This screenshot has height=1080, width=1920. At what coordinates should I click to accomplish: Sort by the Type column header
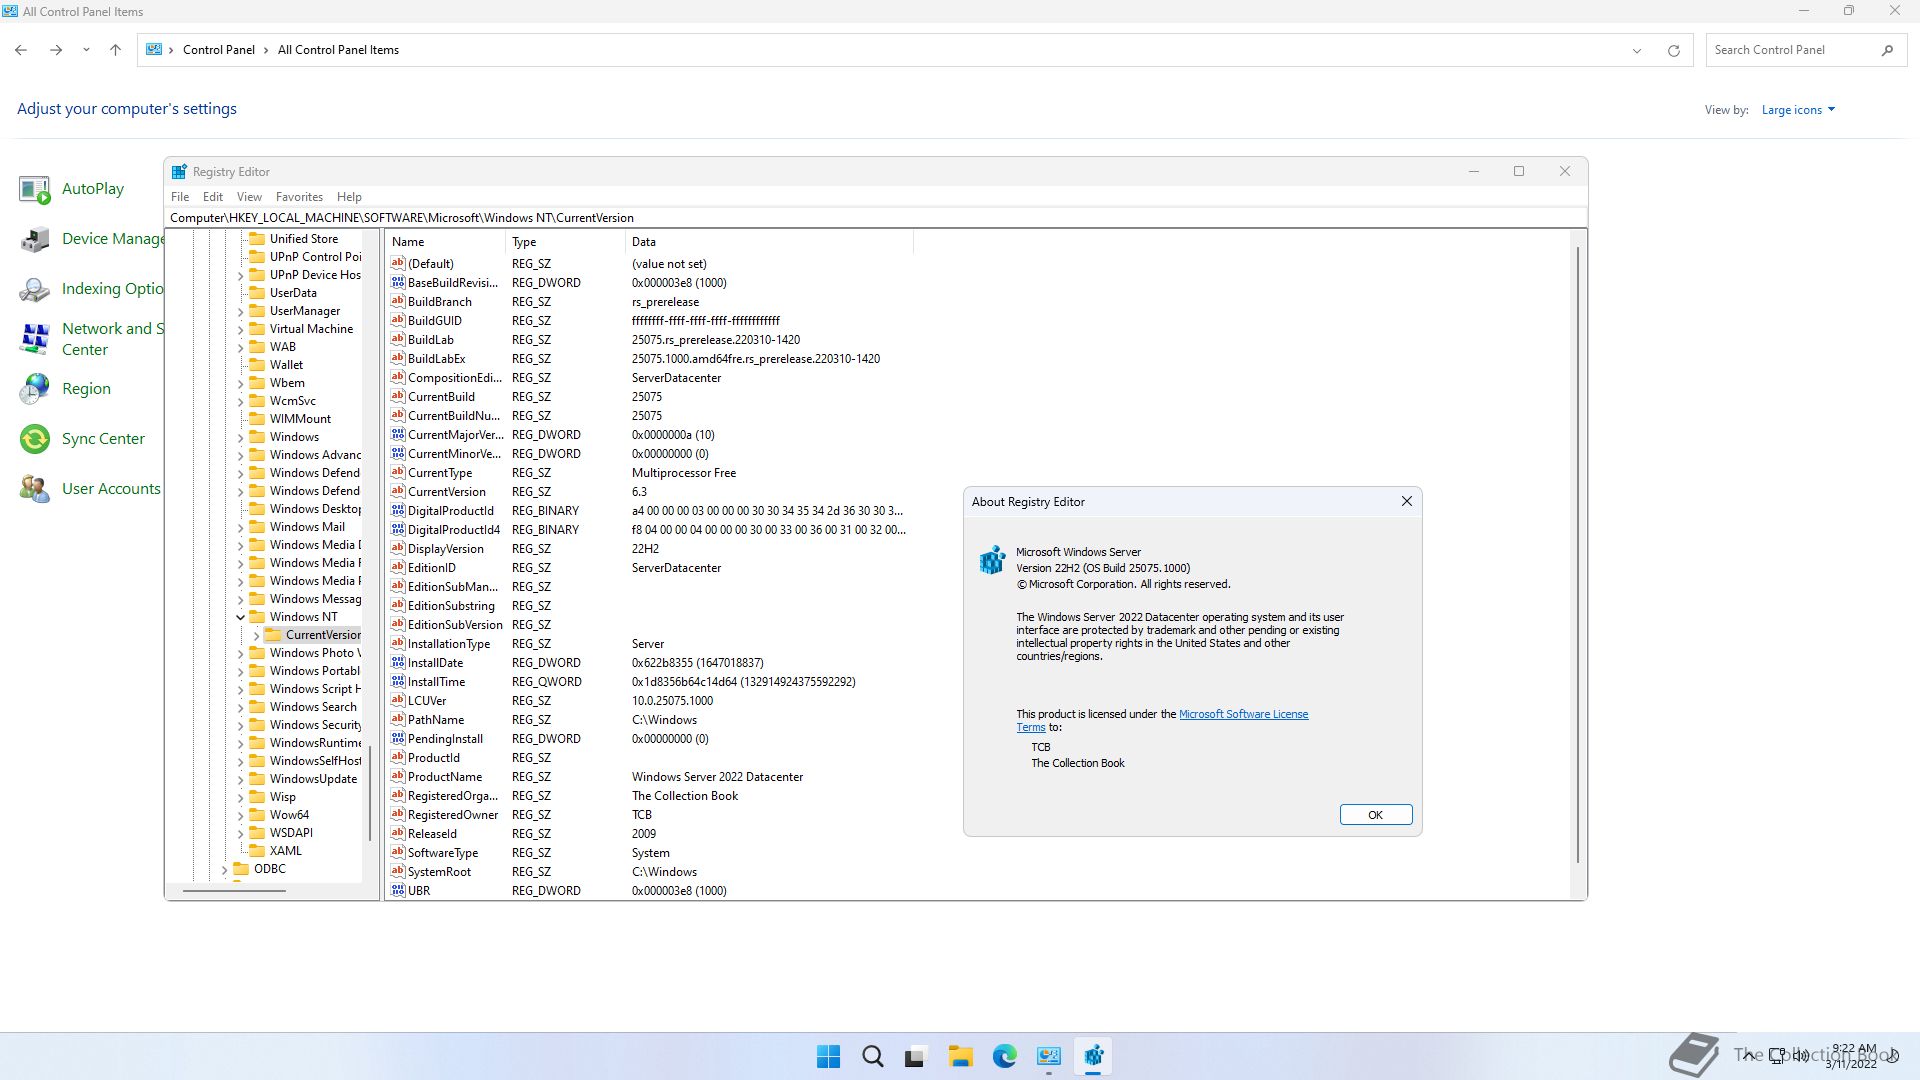click(565, 242)
